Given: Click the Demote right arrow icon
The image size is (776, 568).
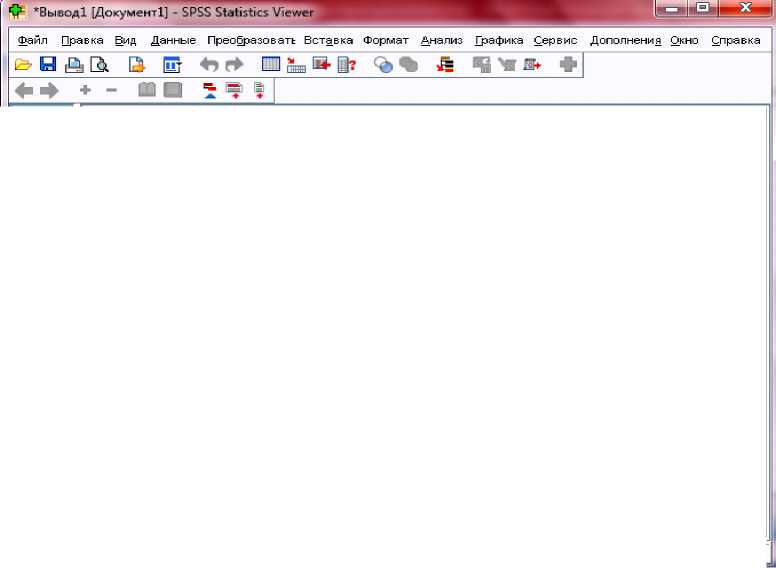Looking at the screenshot, I should (48, 91).
